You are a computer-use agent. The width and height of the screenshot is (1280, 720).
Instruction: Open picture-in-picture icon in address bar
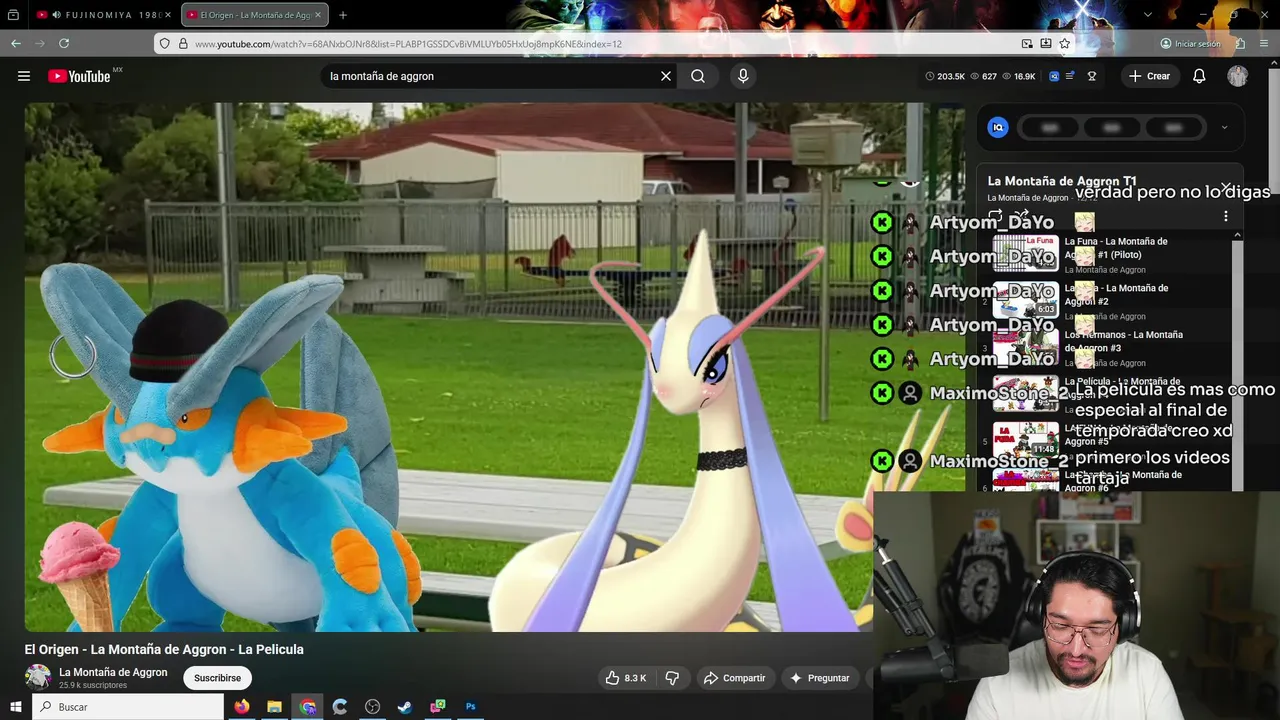(x=1027, y=44)
